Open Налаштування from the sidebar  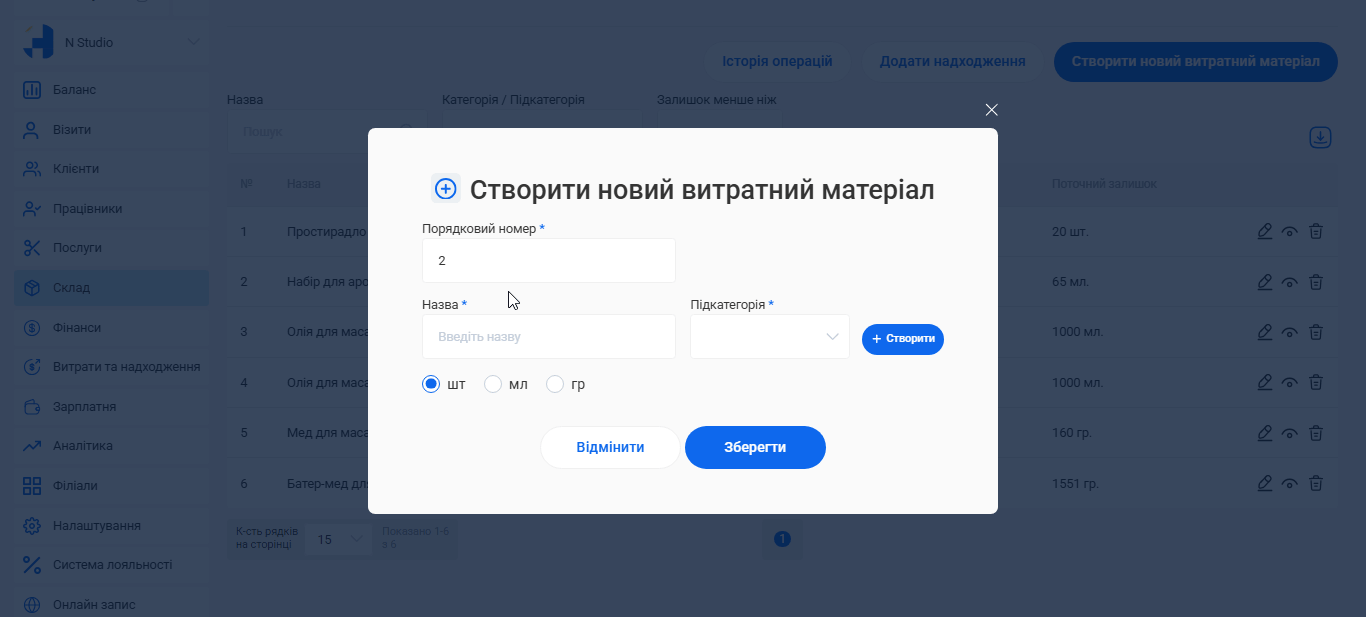coord(76,525)
